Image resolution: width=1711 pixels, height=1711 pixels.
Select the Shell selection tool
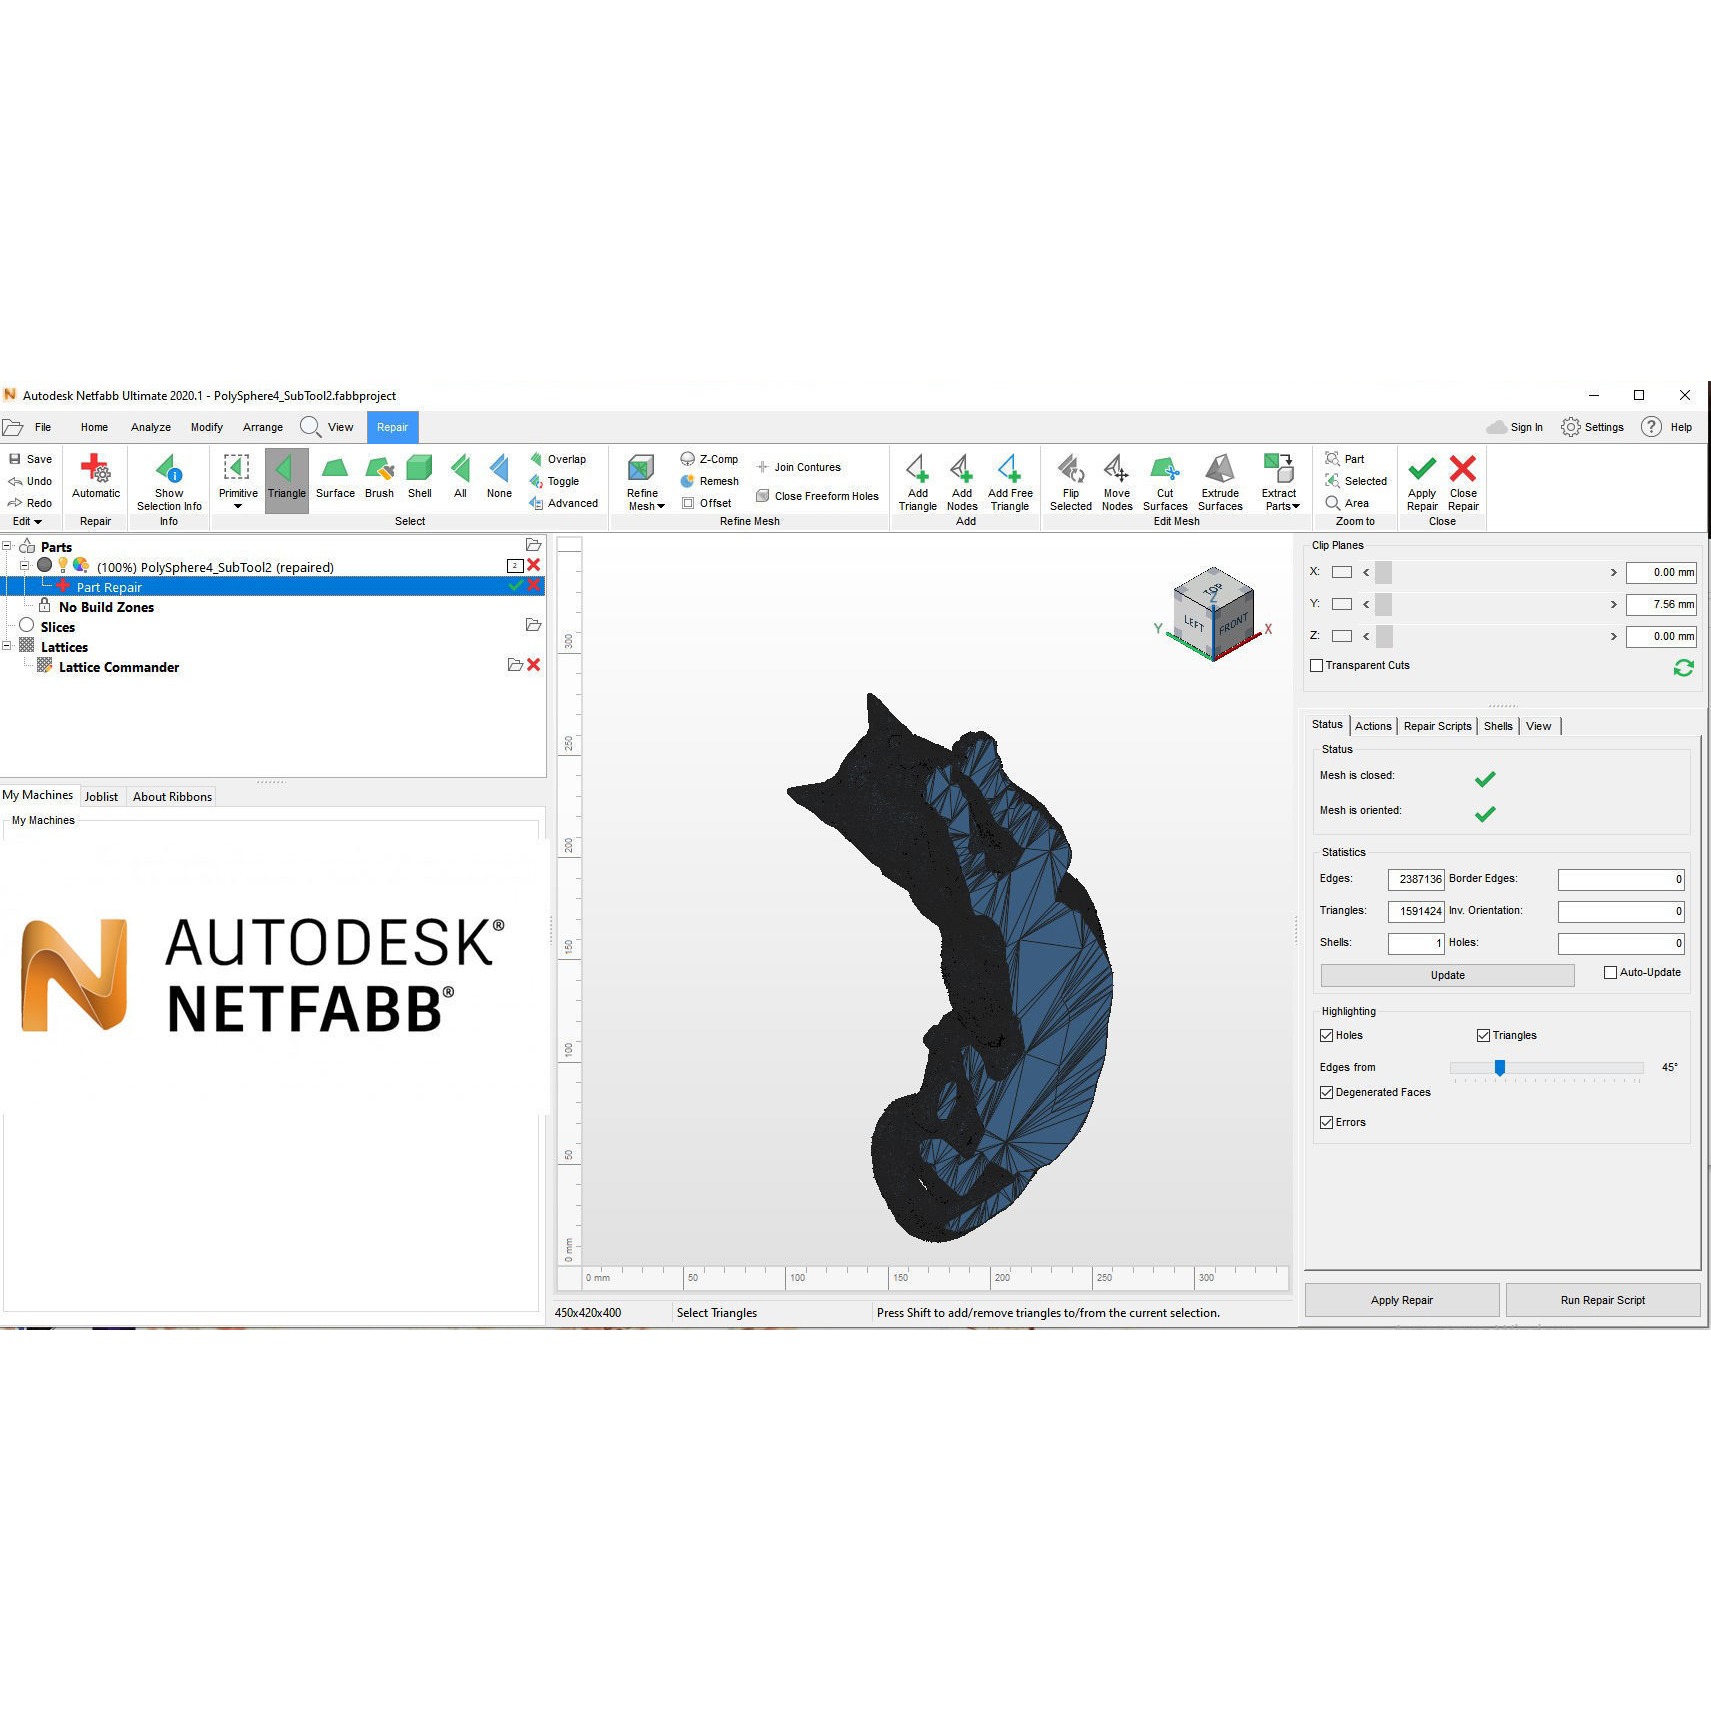[x=420, y=477]
